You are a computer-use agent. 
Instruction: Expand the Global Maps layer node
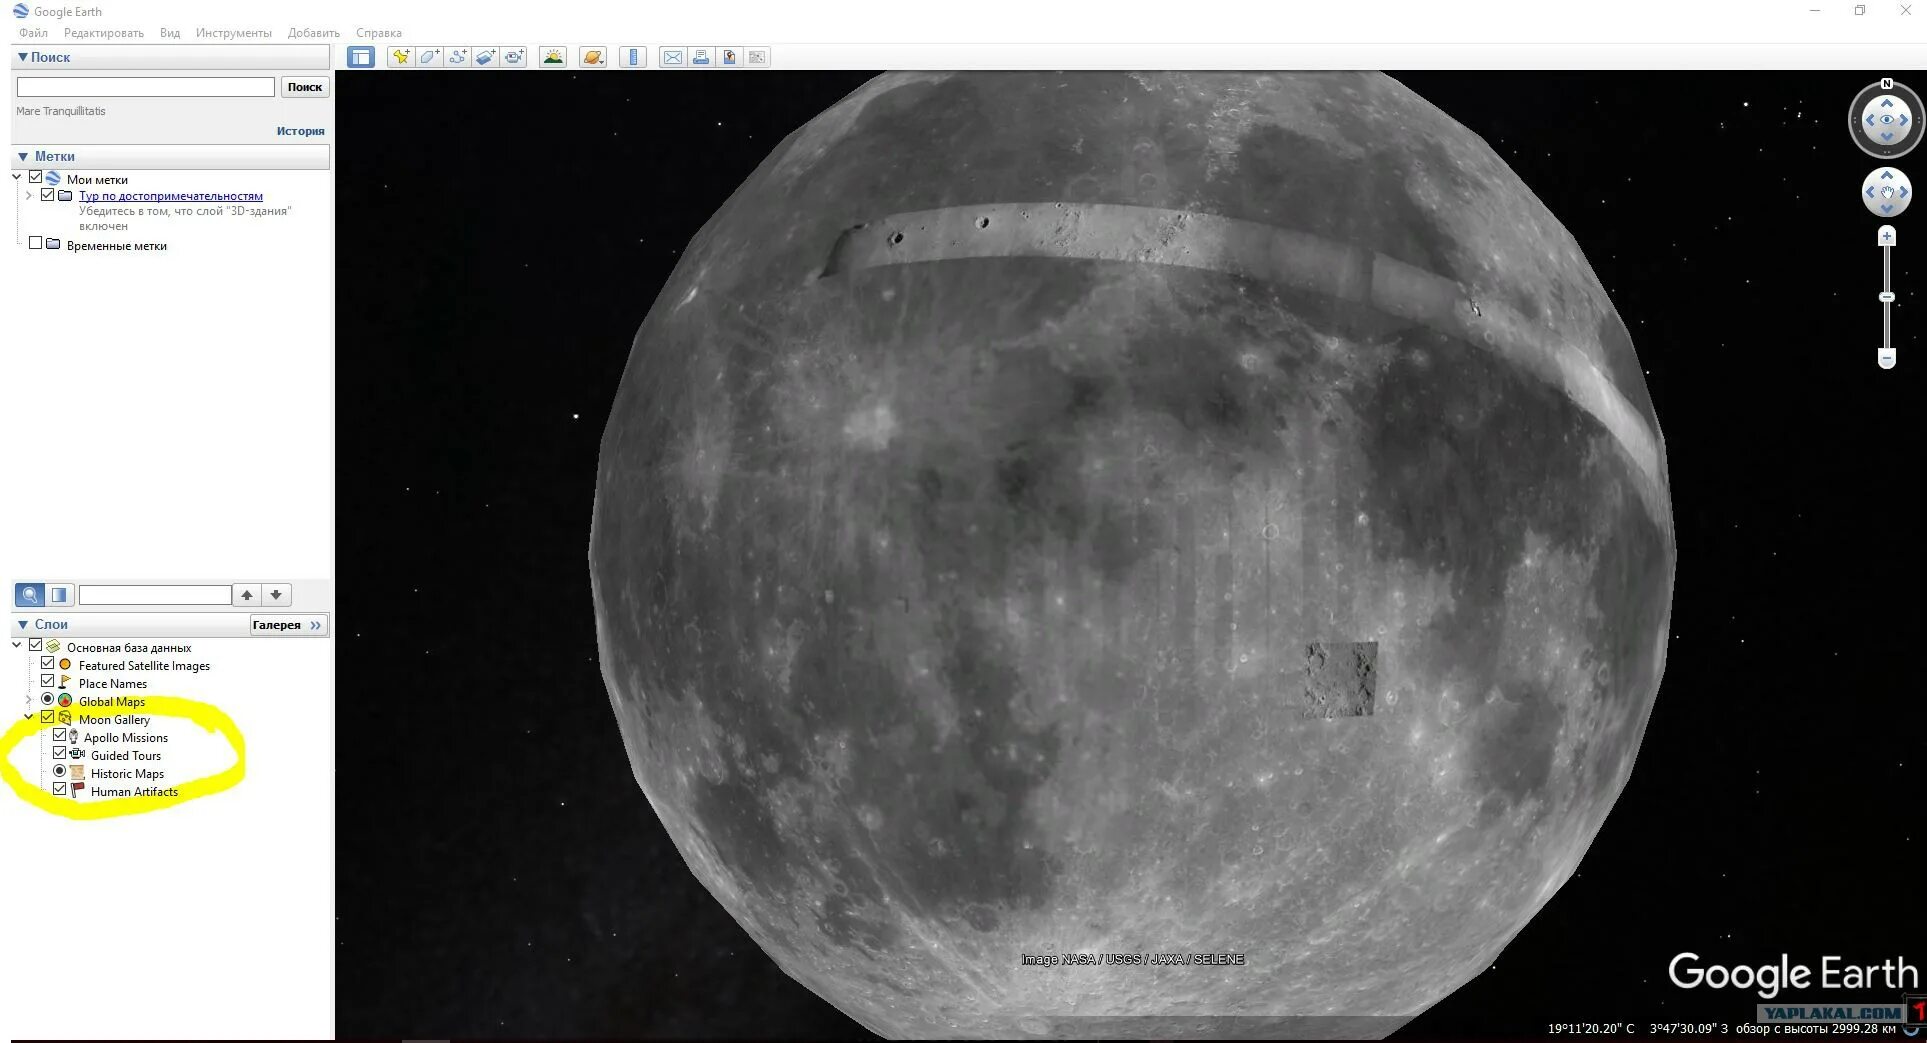click(29, 700)
